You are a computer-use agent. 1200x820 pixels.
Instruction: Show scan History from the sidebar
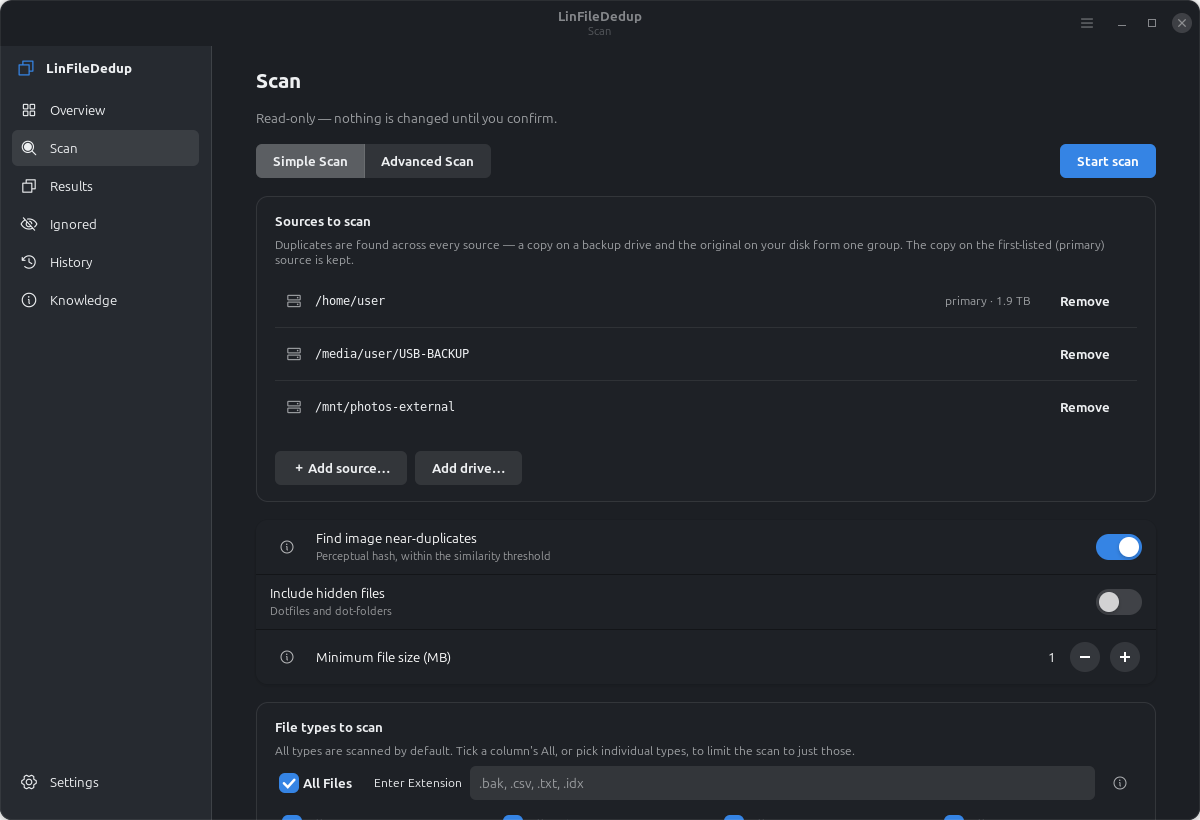coord(105,262)
